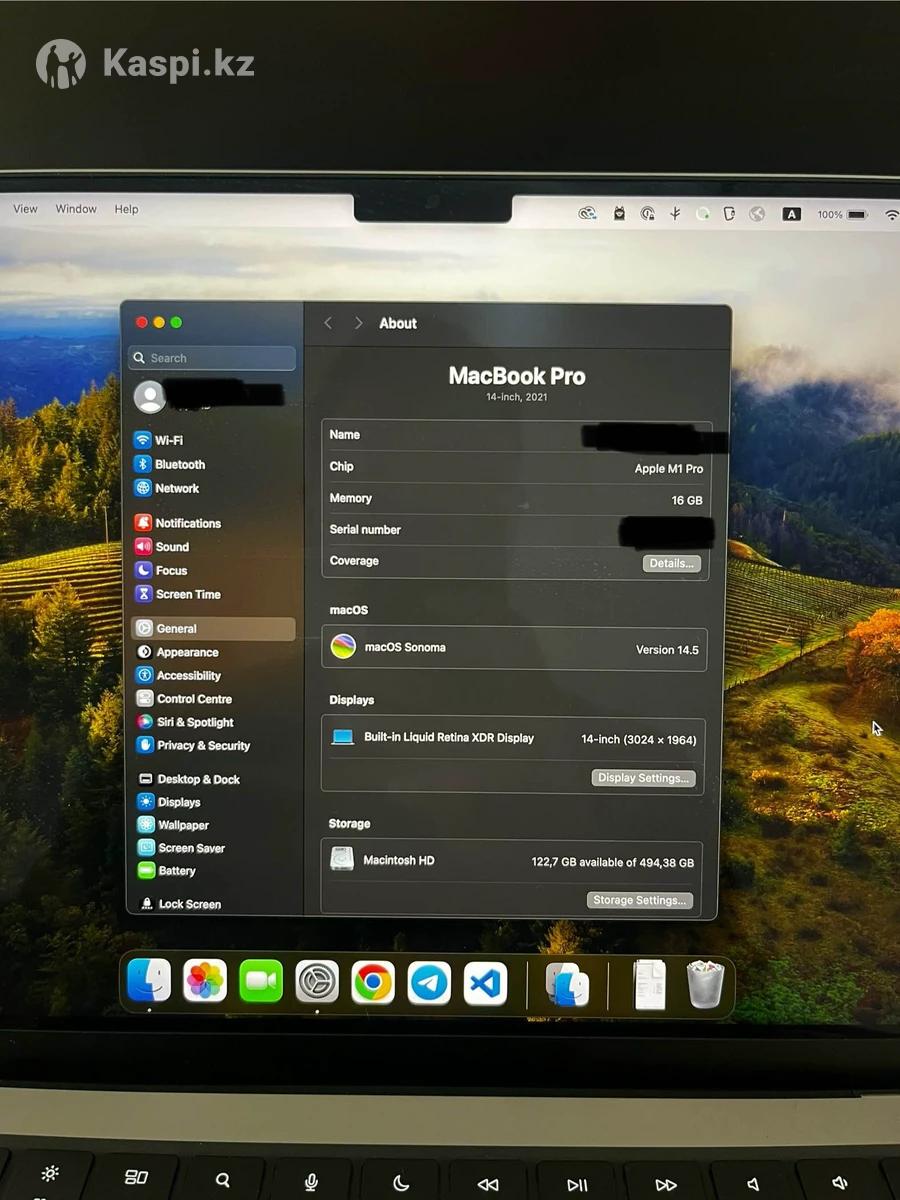Click Coverage Details button
This screenshot has height=1200, width=900.
point(671,563)
